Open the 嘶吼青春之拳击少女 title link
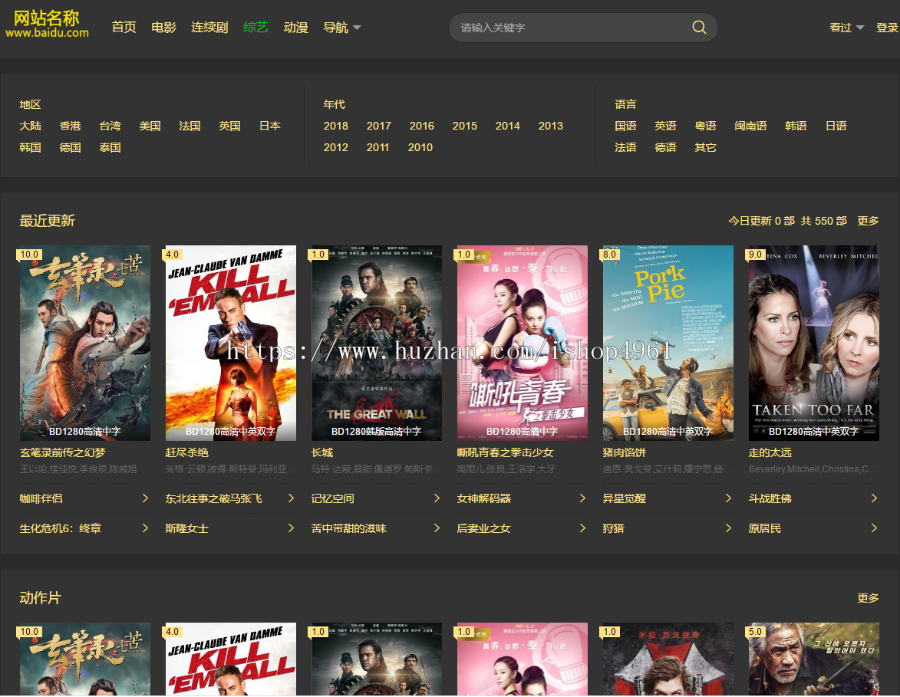The width and height of the screenshot is (900, 697). pos(505,452)
